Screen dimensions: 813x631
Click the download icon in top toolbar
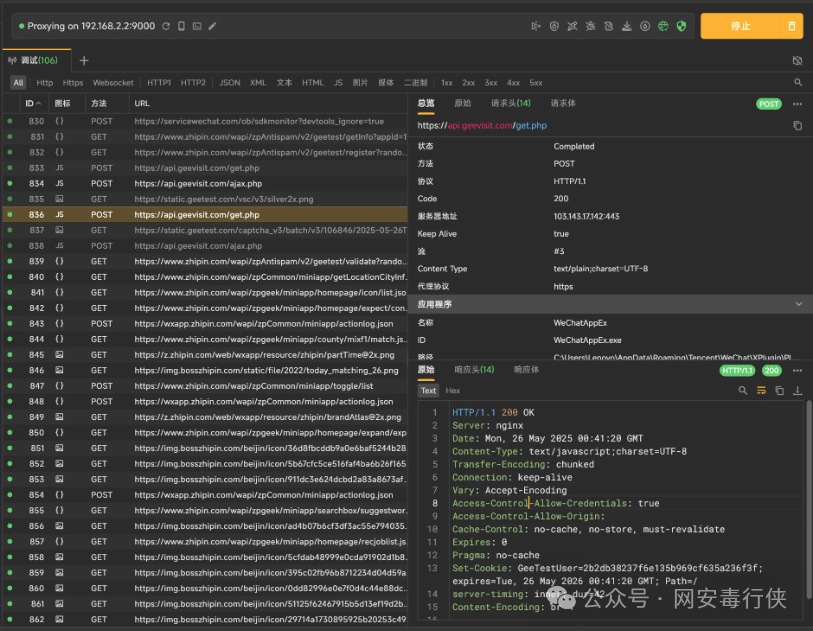[627, 26]
